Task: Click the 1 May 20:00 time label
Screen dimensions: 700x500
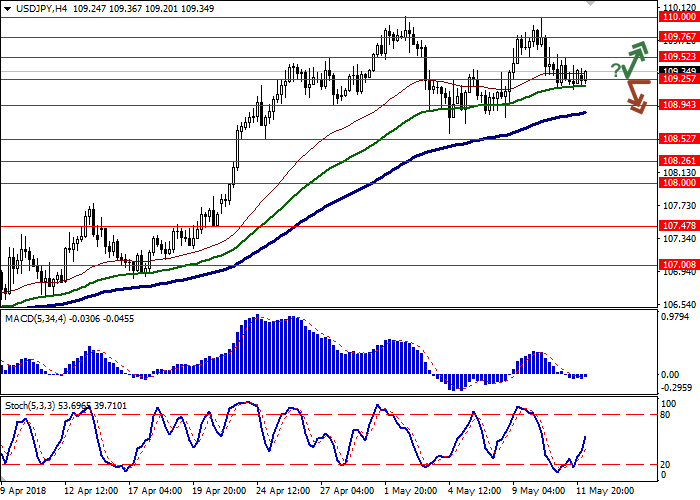Action: point(408,492)
